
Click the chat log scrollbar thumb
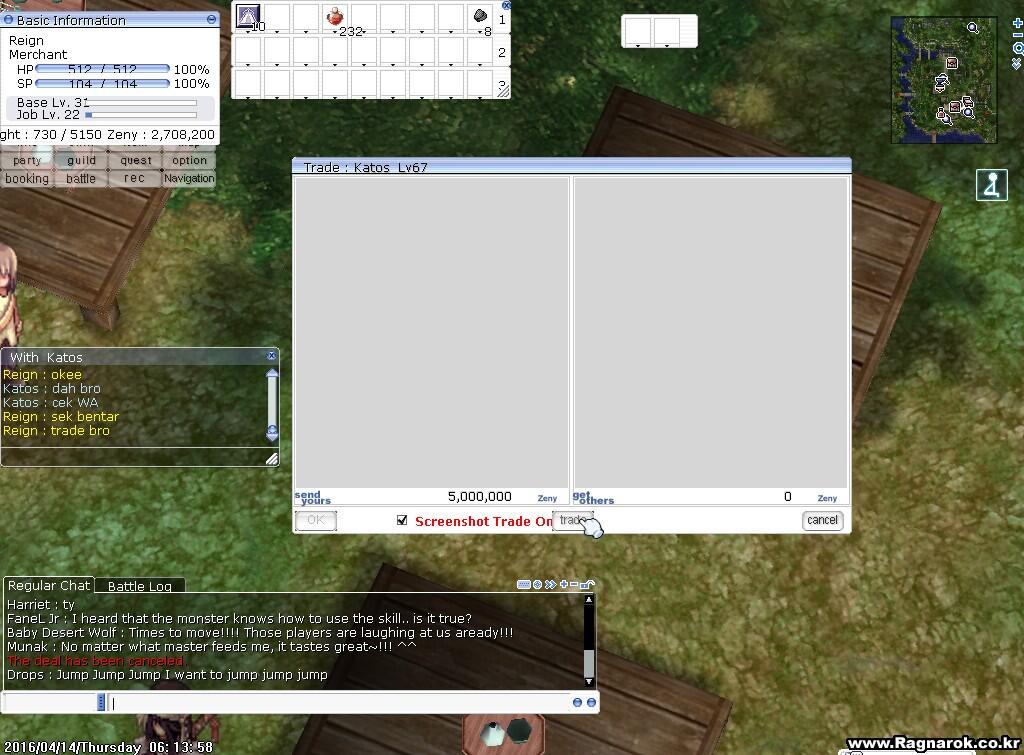(x=588, y=663)
